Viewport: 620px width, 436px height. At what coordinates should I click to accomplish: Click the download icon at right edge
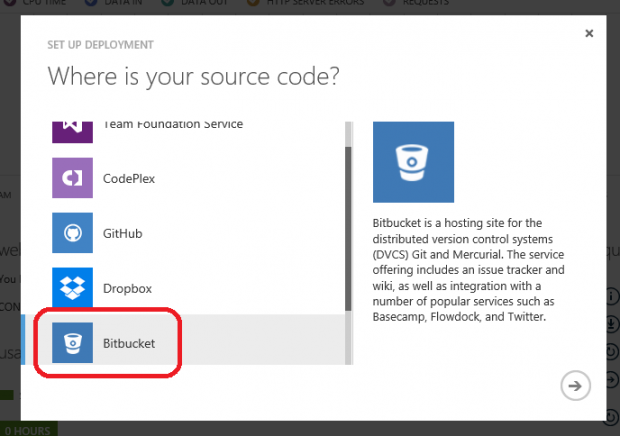(612, 324)
